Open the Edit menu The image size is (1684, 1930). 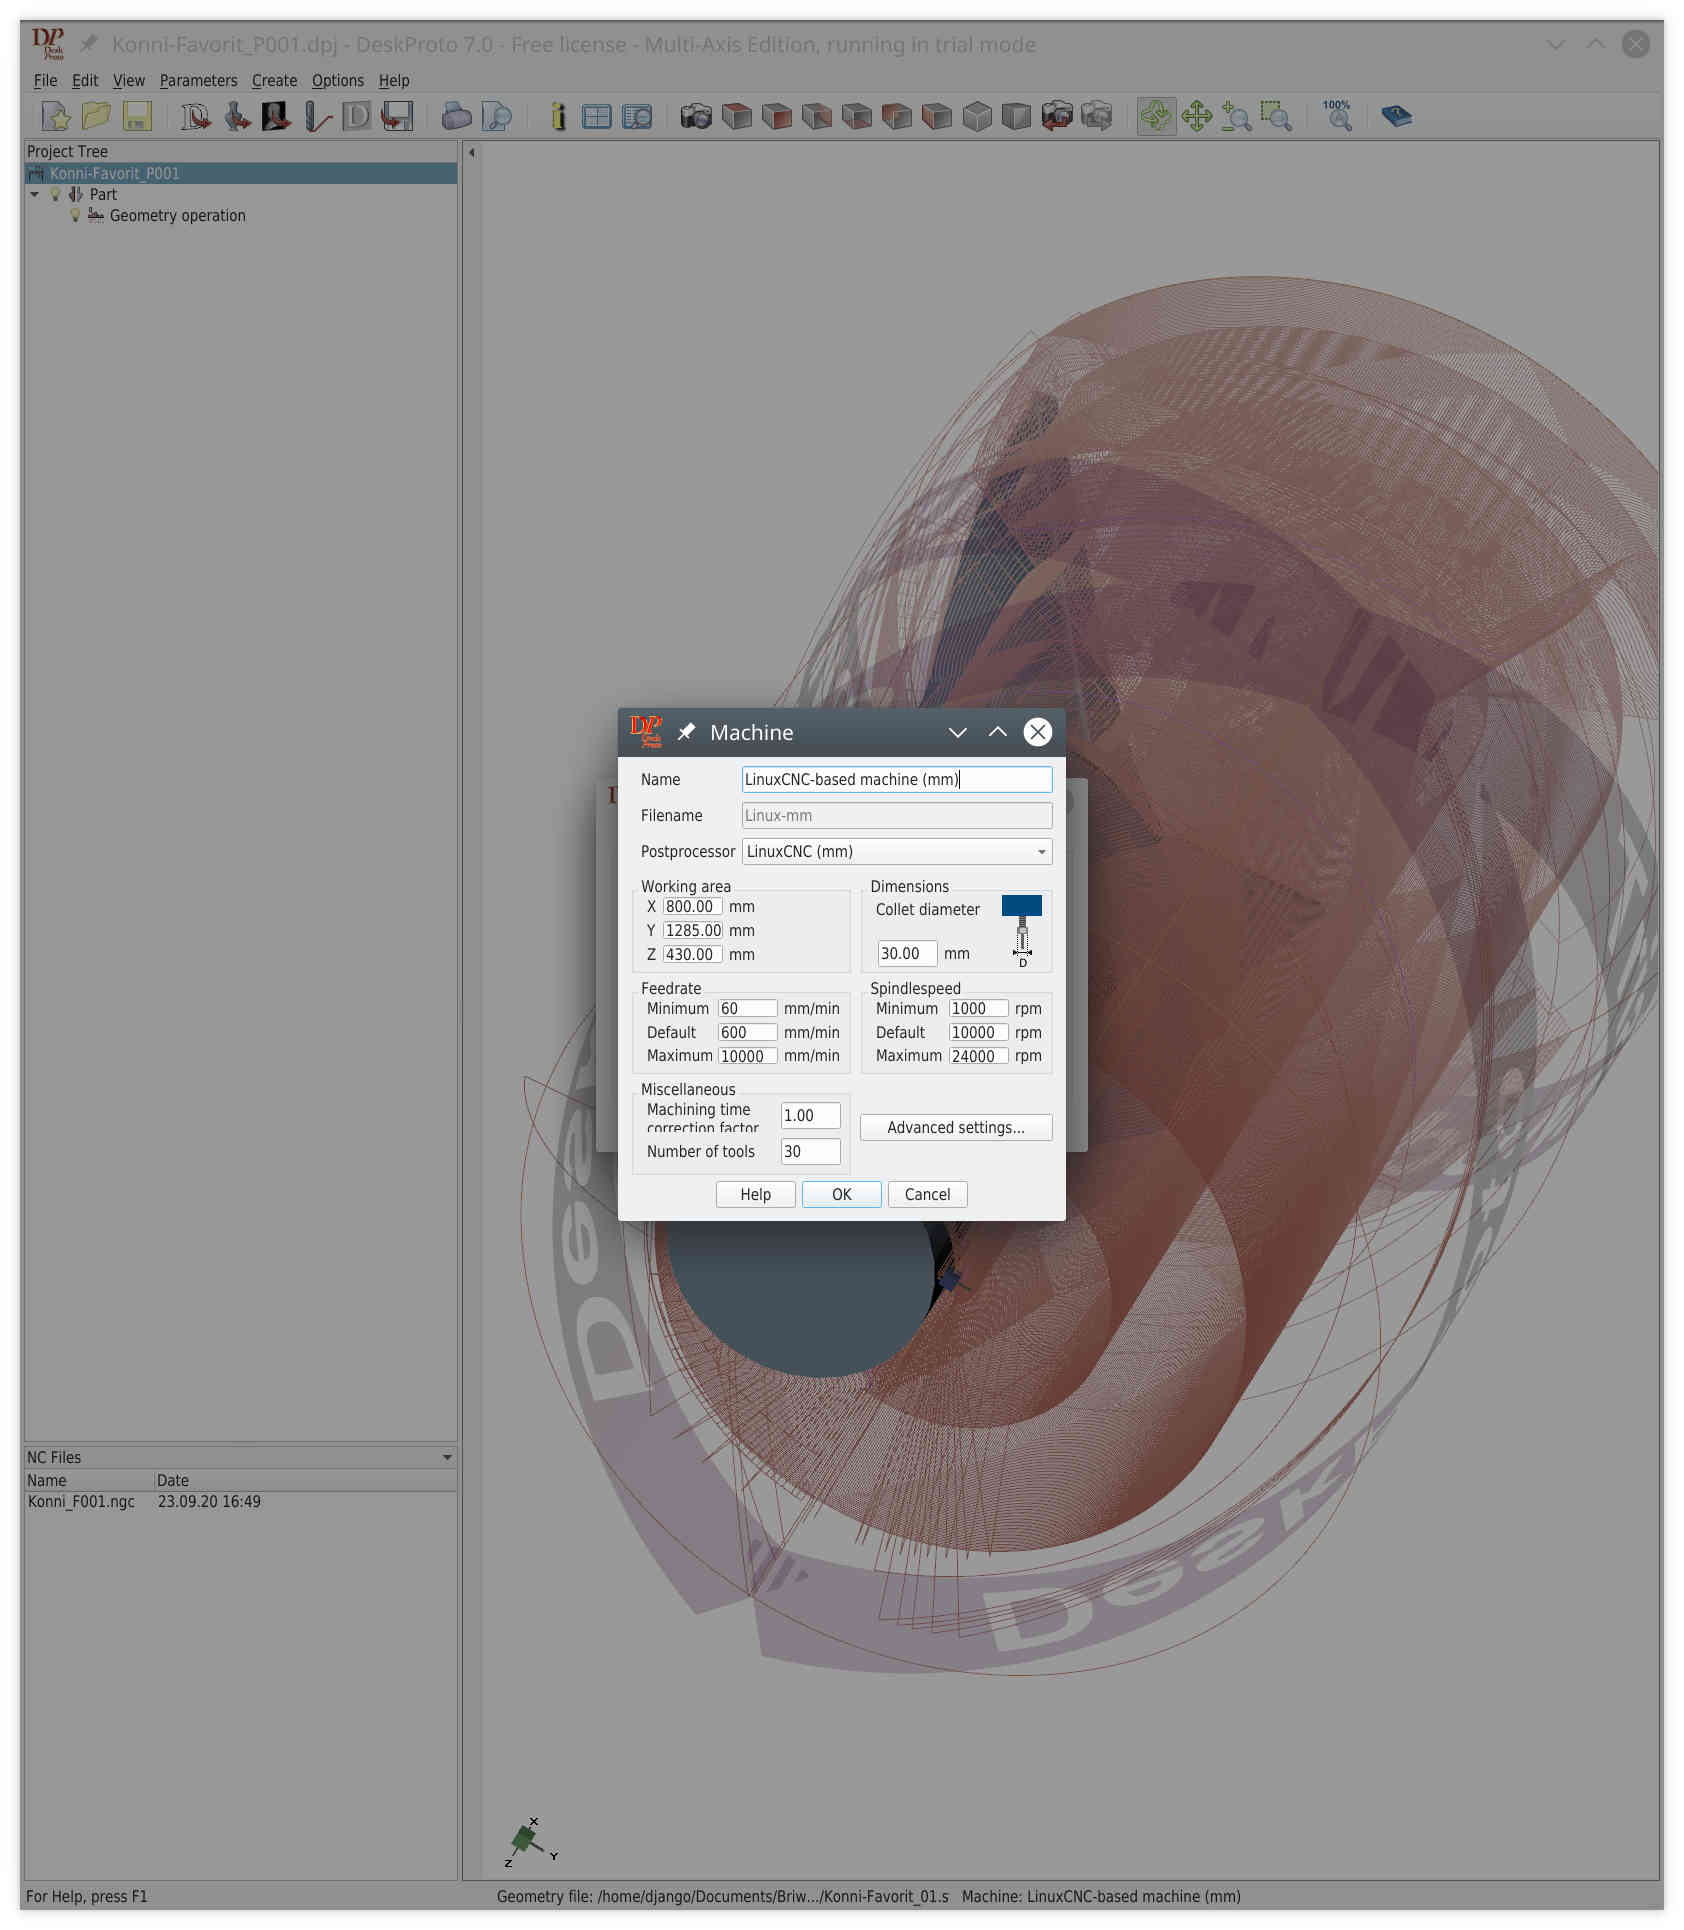pos(85,80)
